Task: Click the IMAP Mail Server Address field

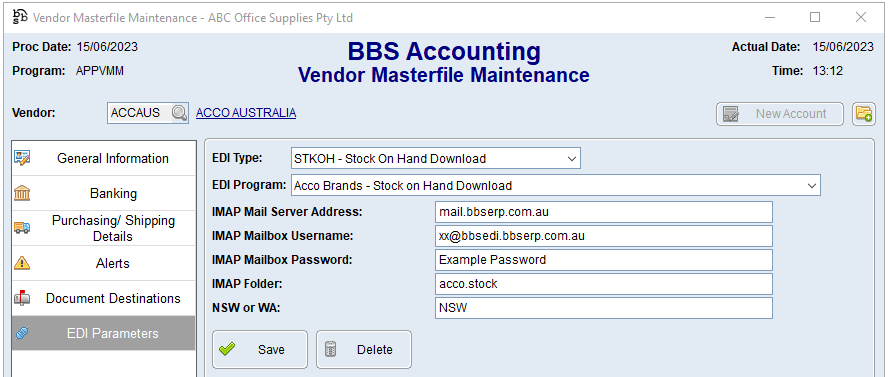Action: 604,212
